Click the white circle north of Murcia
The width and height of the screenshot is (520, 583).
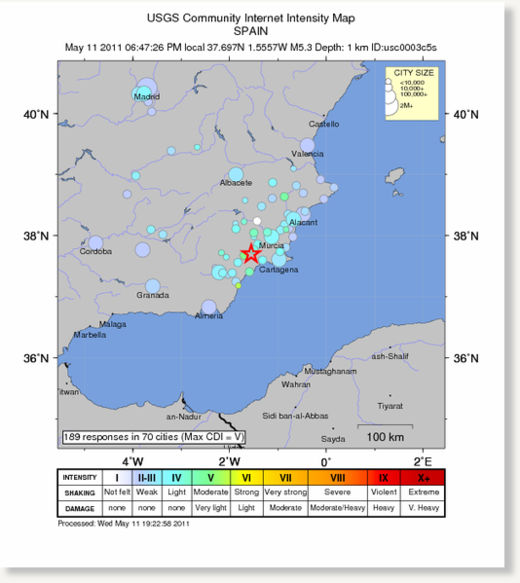click(x=257, y=221)
